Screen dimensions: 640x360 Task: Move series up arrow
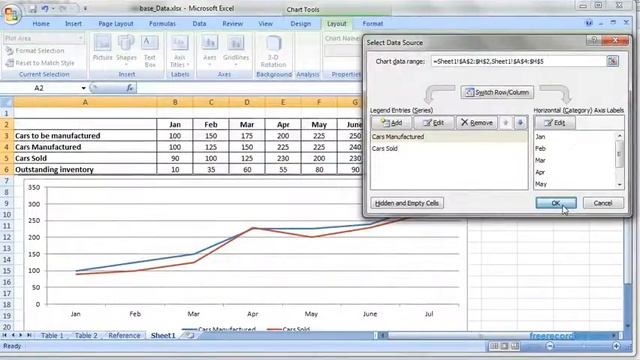pyautogui.click(x=505, y=123)
